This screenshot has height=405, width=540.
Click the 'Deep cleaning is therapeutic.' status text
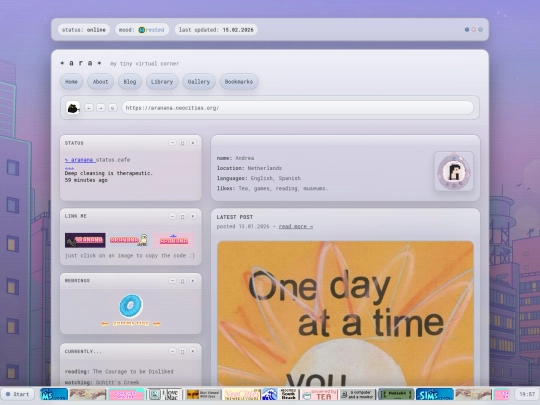(x=108, y=173)
